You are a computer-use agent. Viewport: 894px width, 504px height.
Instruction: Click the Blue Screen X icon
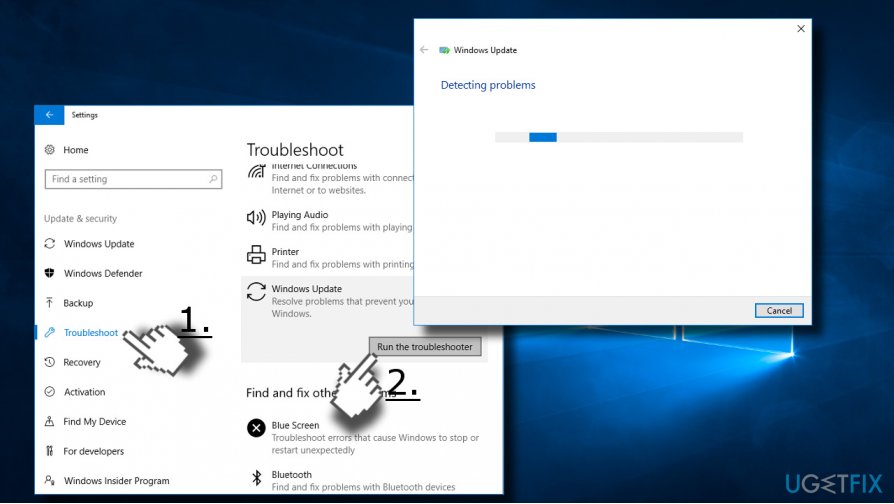[256, 428]
